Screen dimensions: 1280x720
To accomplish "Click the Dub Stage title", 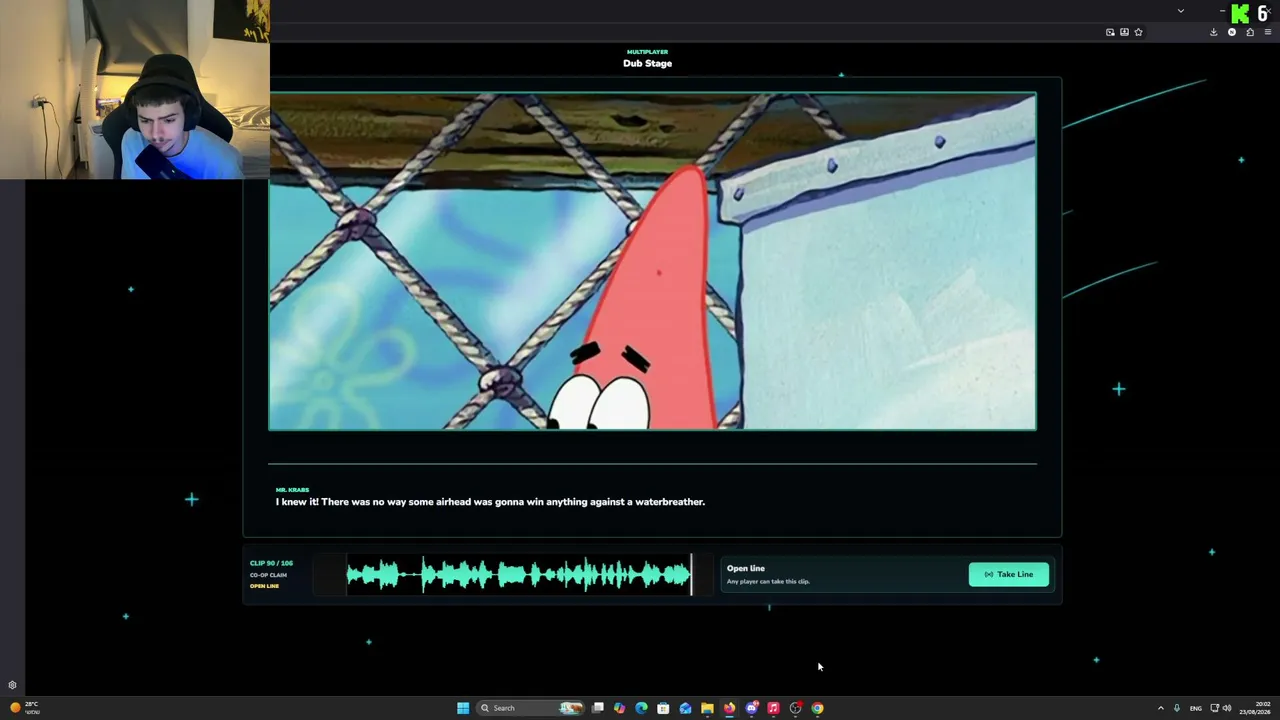I will click(x=647, y=63).
